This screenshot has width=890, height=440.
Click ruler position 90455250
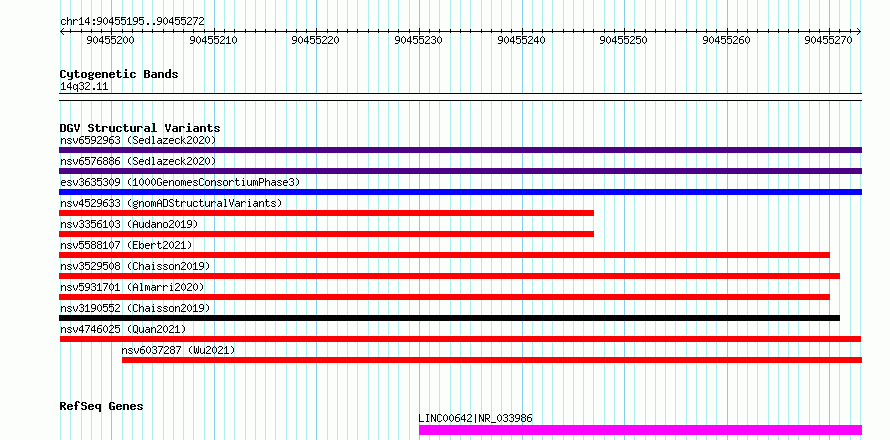pos(624,40)
